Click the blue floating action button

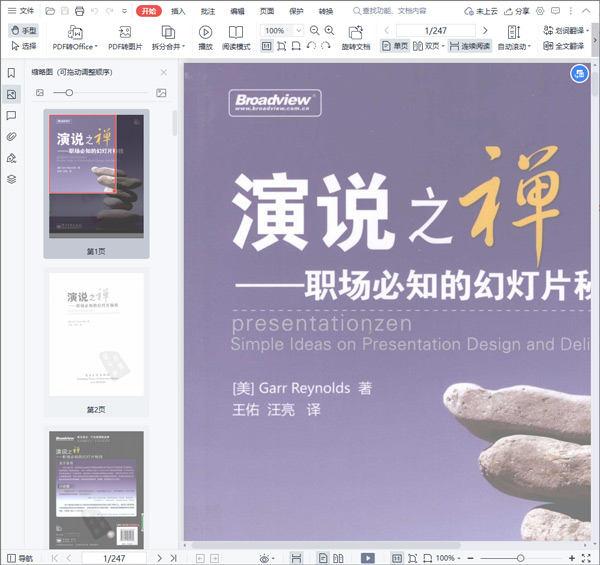pyautogui.click(x=579, y=74)
